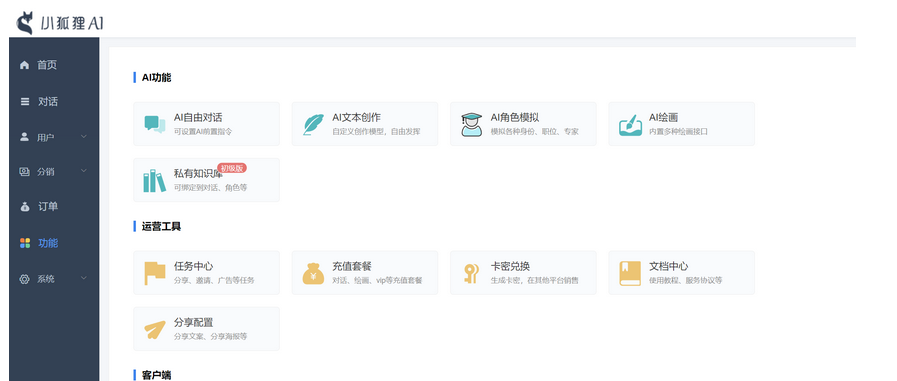Screen dimensions: 897x381
Task: Open the AI文本创作 card title
Action: point(356,118)
